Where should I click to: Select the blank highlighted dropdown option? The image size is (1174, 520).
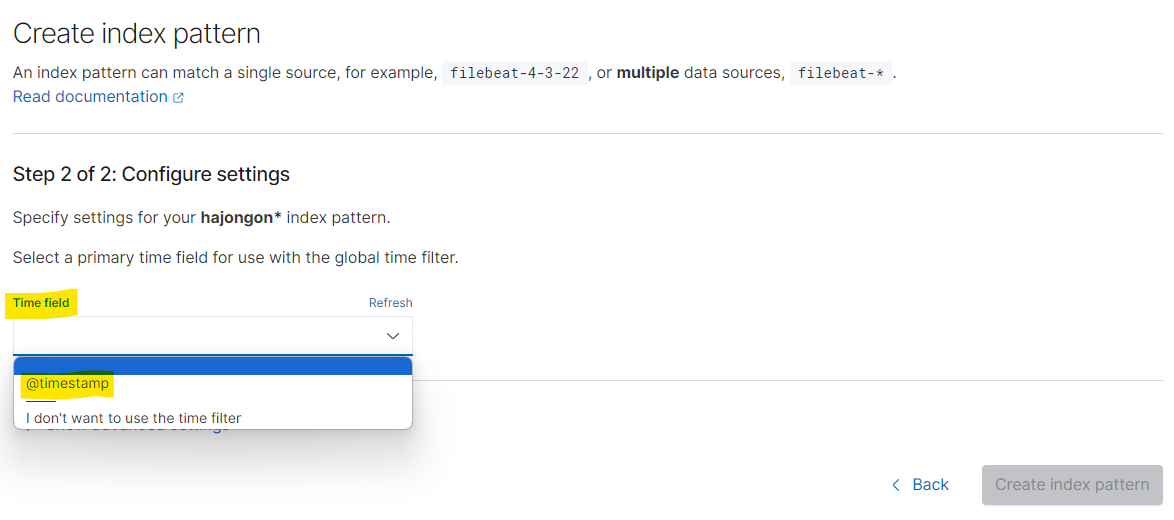click(212, 365)
